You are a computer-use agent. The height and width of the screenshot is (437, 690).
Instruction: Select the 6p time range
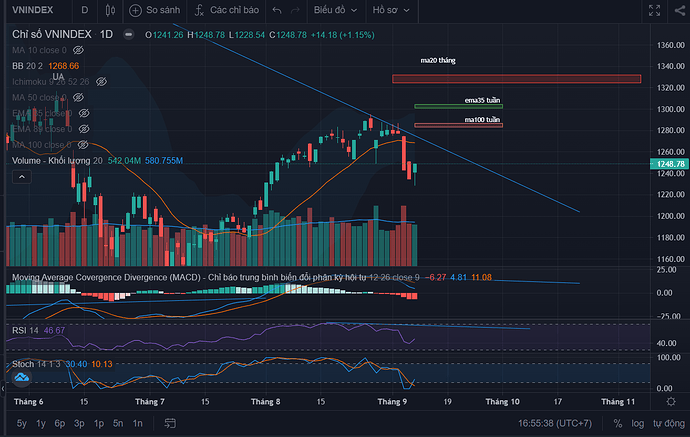click(60, 423)
